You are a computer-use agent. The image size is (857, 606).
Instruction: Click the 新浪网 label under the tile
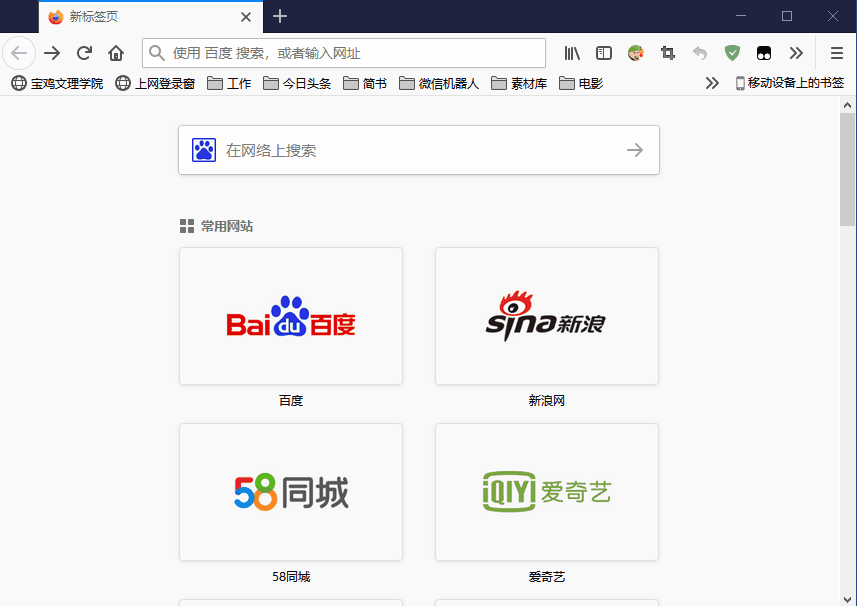pos(547,401)
